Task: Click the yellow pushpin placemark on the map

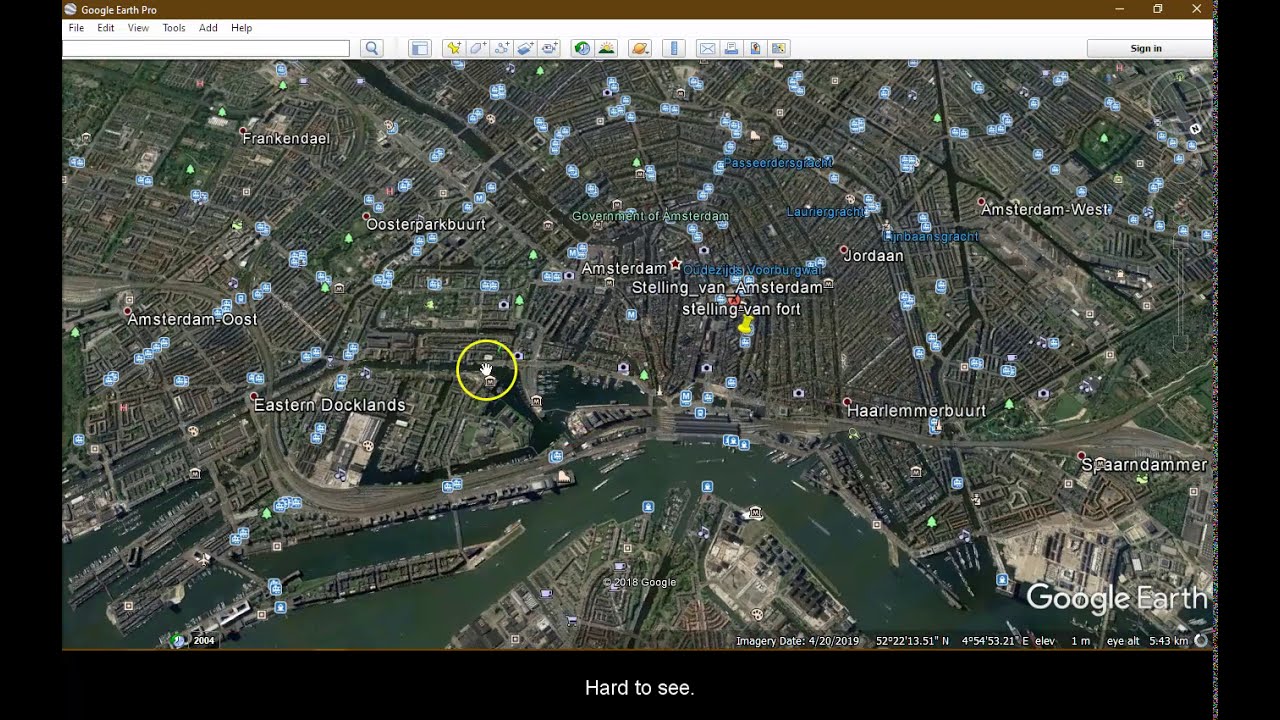Action: tap(745, 325)
